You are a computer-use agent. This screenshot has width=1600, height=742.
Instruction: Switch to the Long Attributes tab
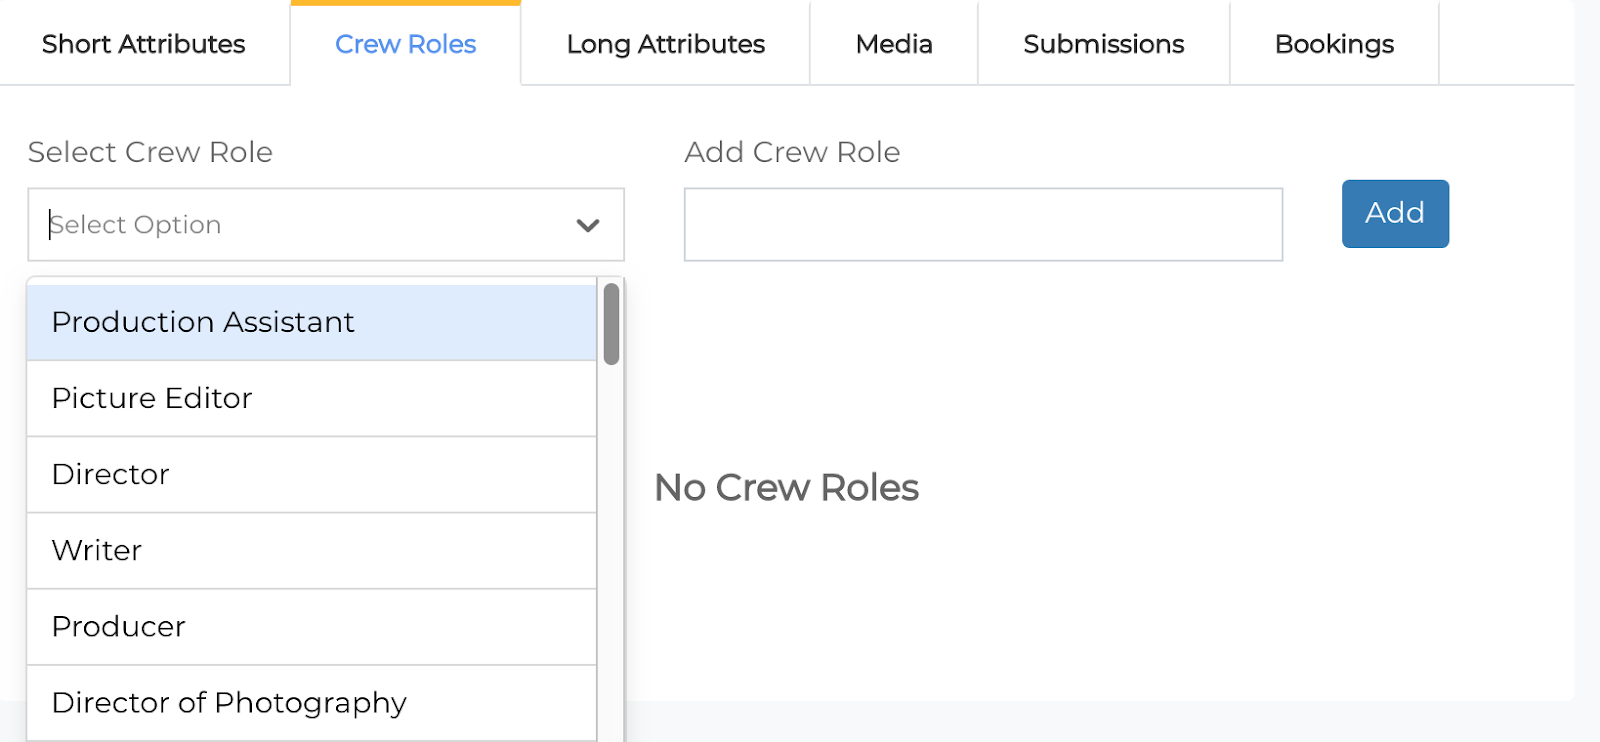[x=665, y=44]
